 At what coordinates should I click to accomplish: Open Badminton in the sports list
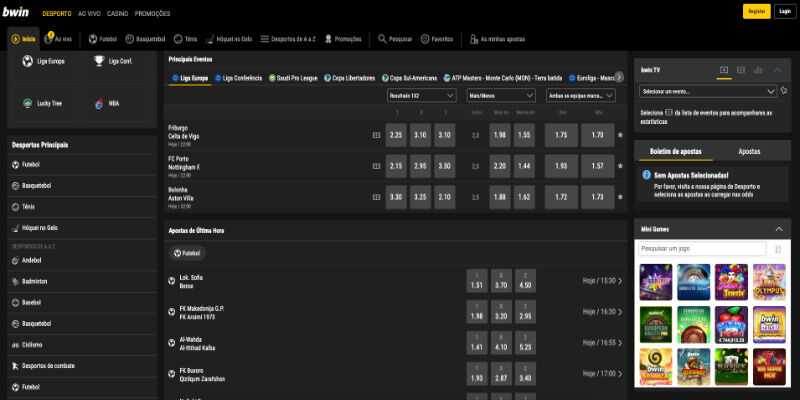pyautogui.click(x=82, y=282)
